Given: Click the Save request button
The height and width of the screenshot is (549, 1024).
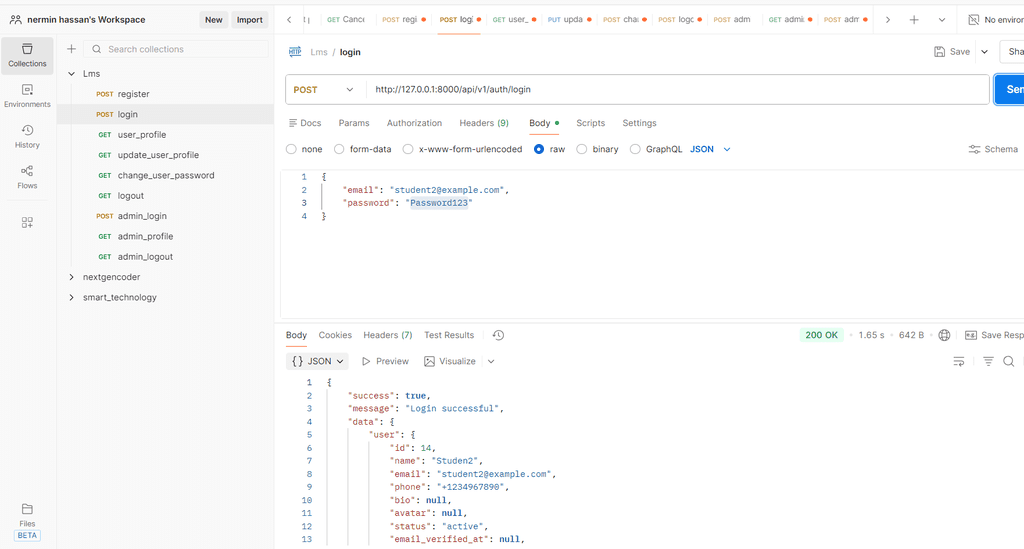Looking at the screenshot, I should (x=951, y=52).
